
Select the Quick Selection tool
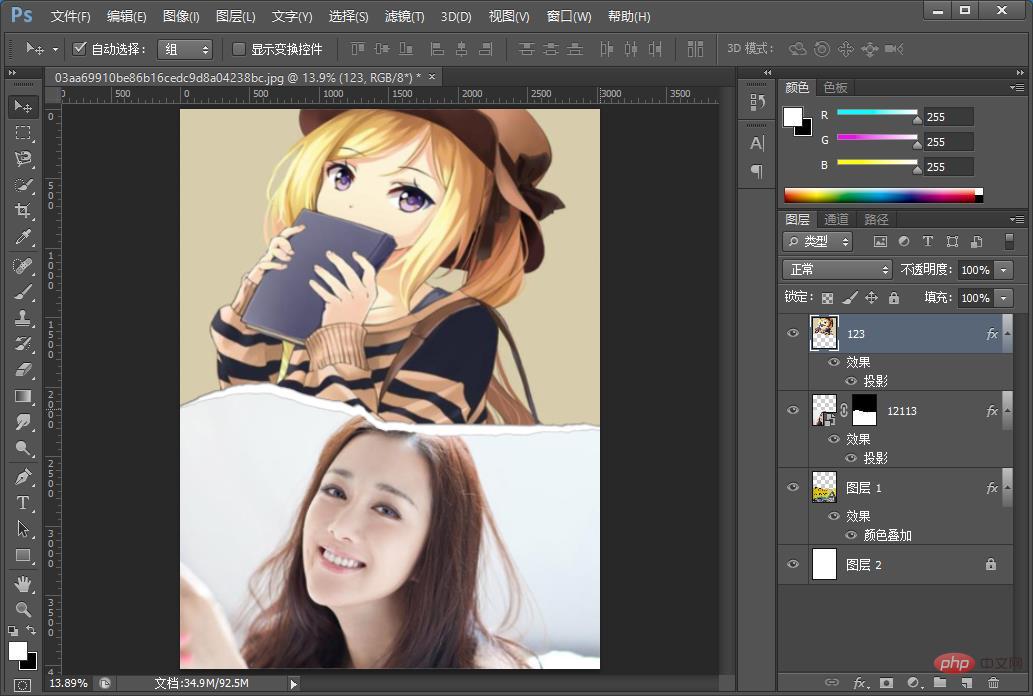[x=23, y=185]
